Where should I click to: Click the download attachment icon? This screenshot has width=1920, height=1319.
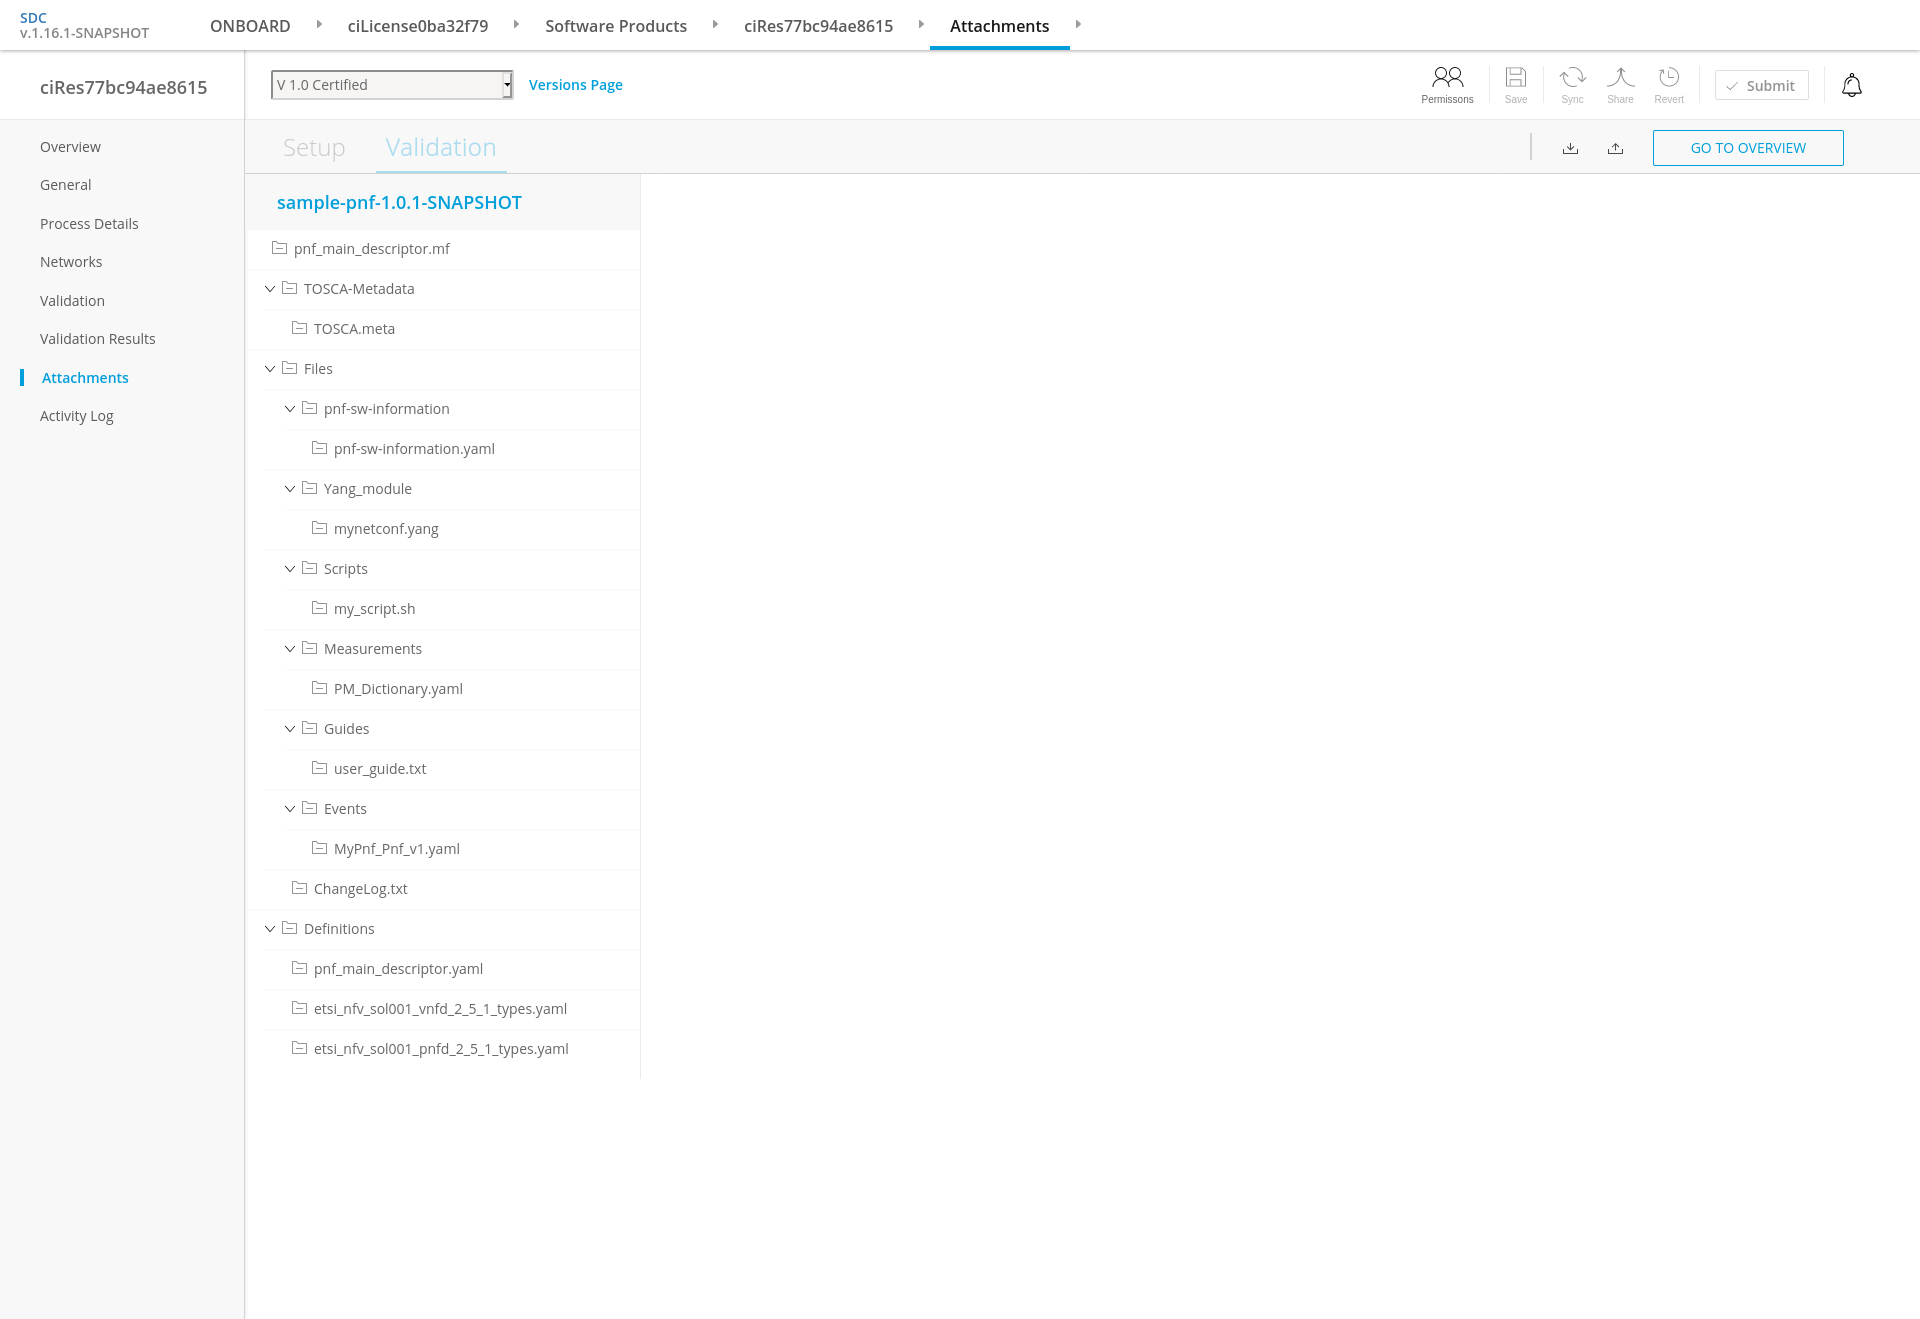tap(1570, 148)
